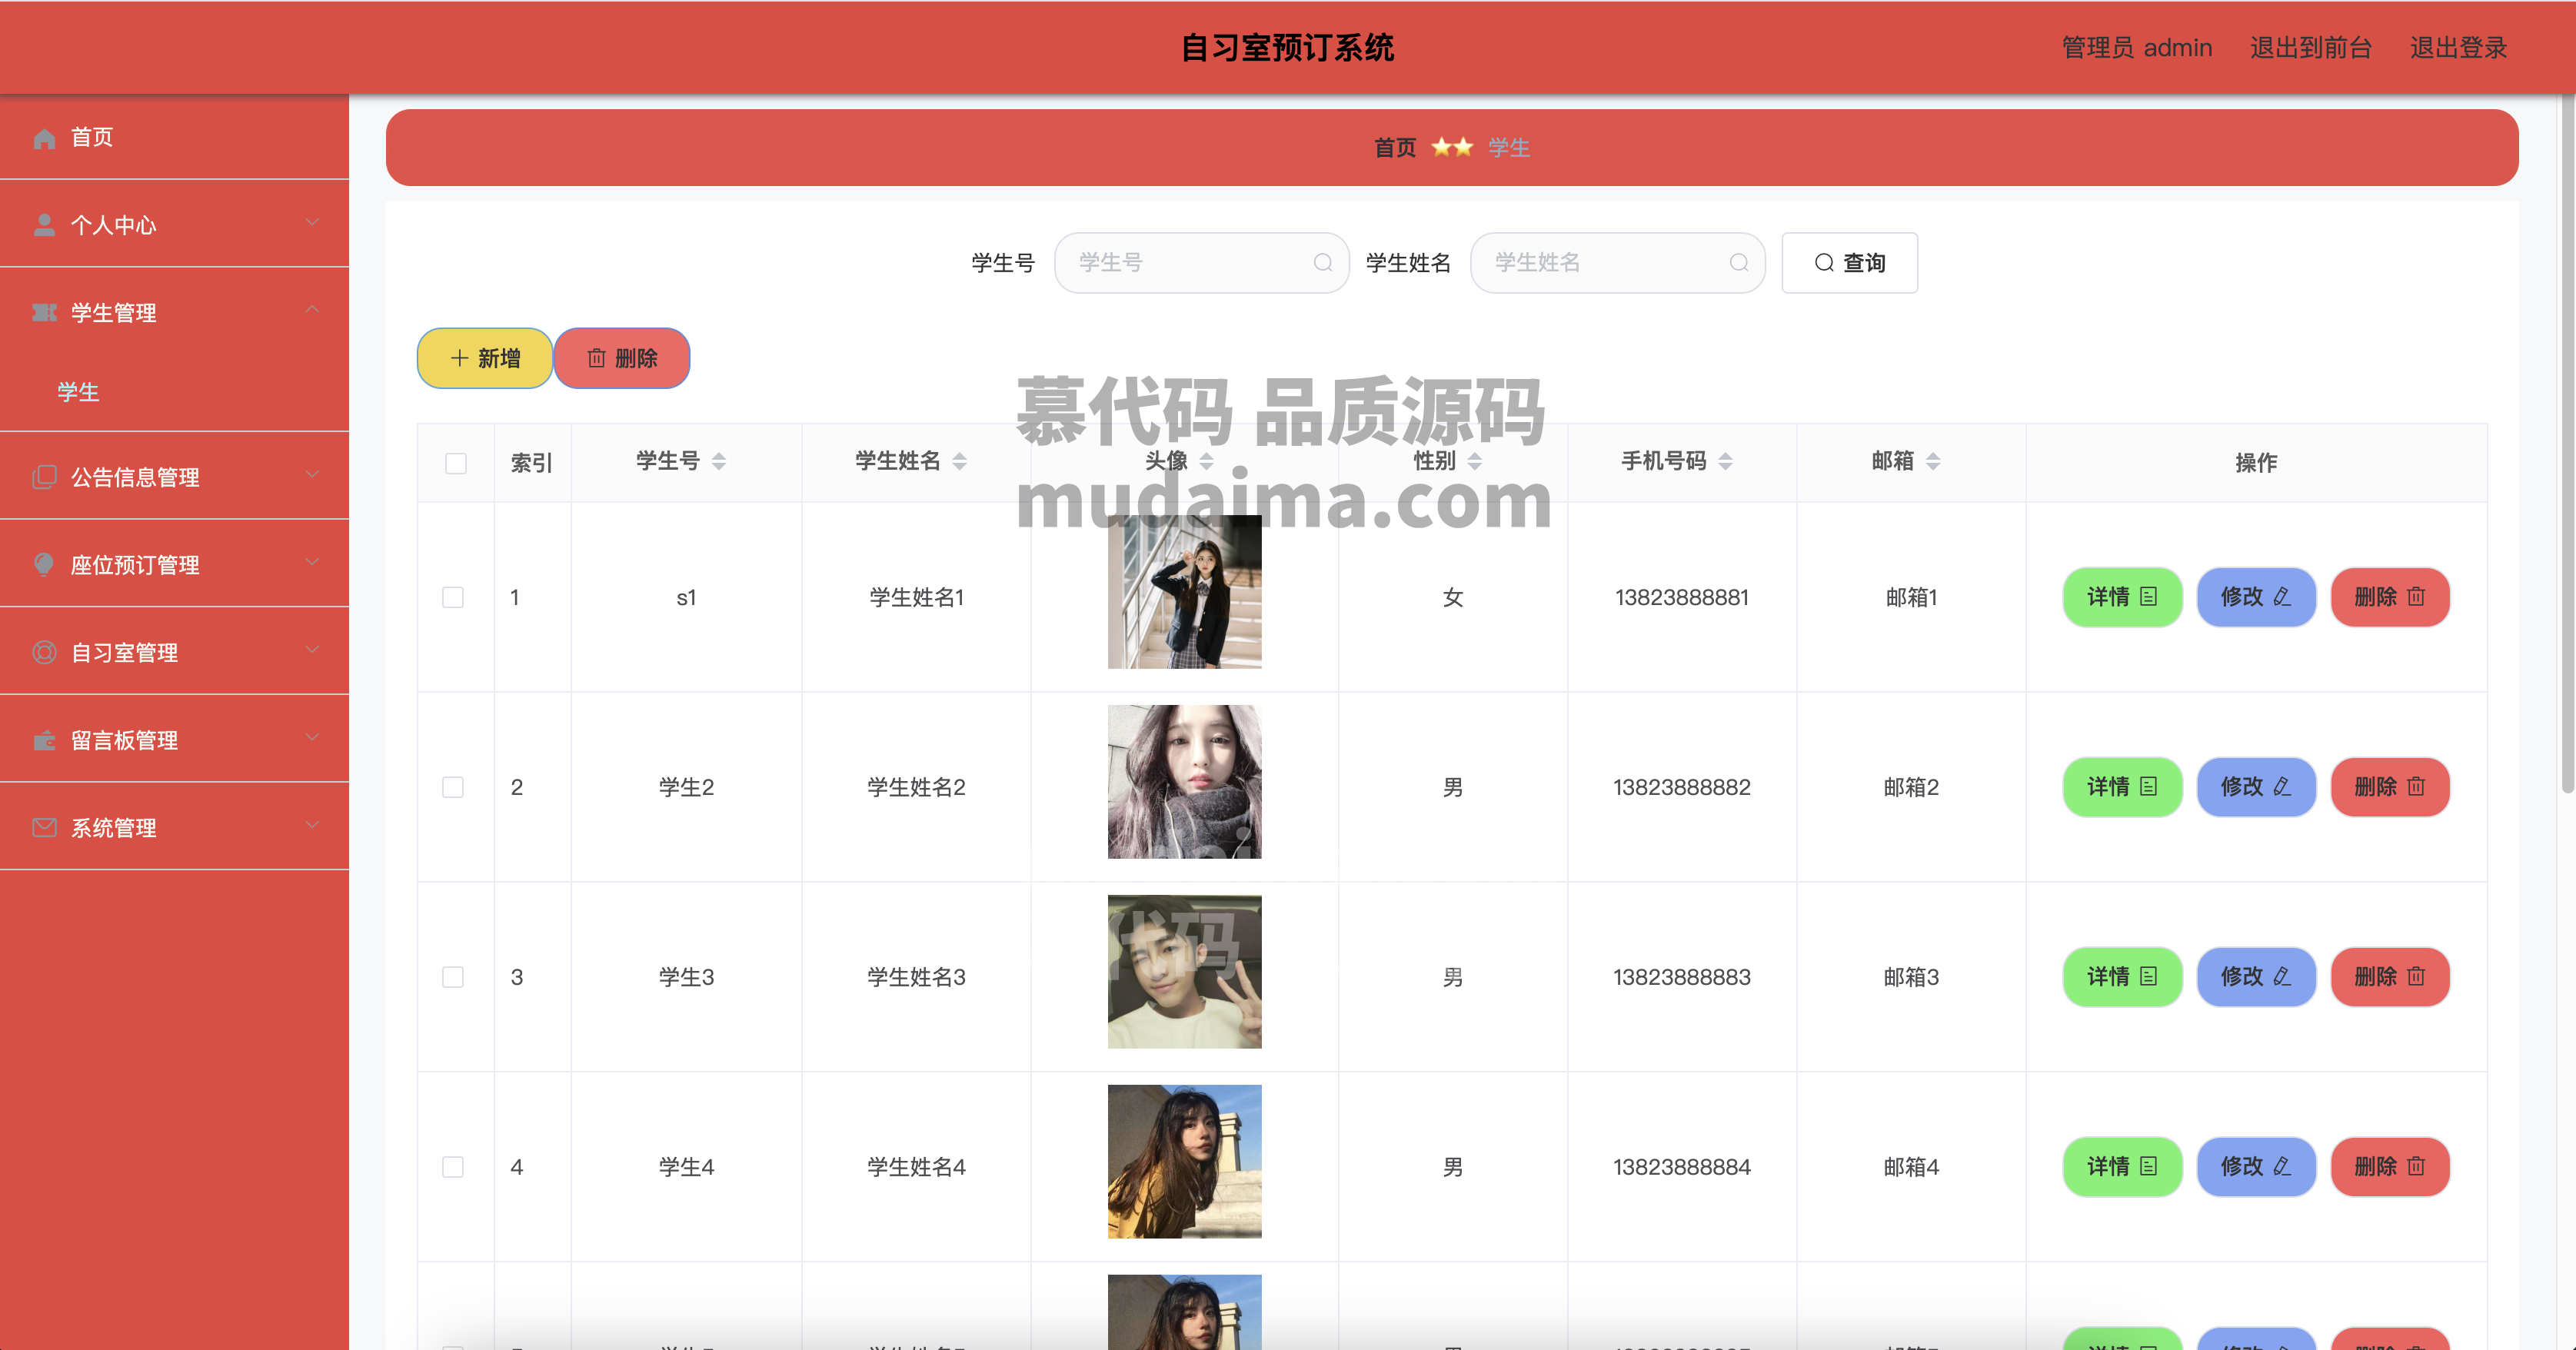Screen dimensions: 2576x1350
Task: Check the row checkbox for 学生姓名2
Action: 453,788
